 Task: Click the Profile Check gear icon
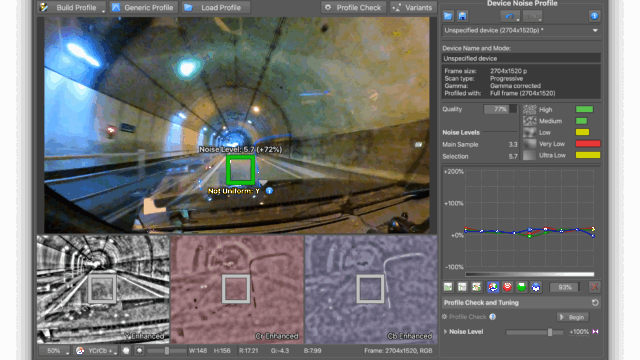point(445,317)
